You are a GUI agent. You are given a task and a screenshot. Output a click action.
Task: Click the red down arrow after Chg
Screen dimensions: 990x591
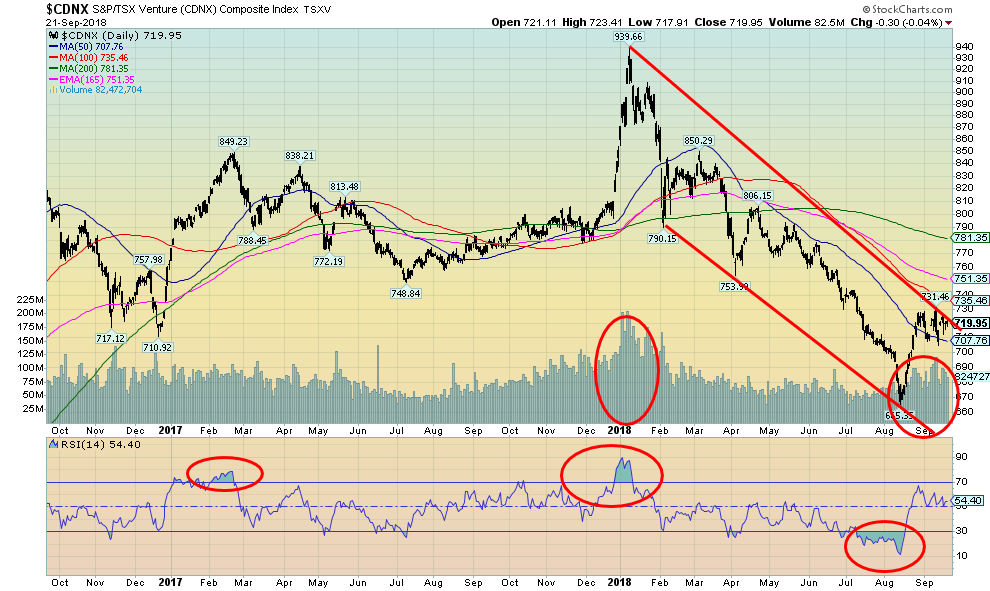[948, 23]
